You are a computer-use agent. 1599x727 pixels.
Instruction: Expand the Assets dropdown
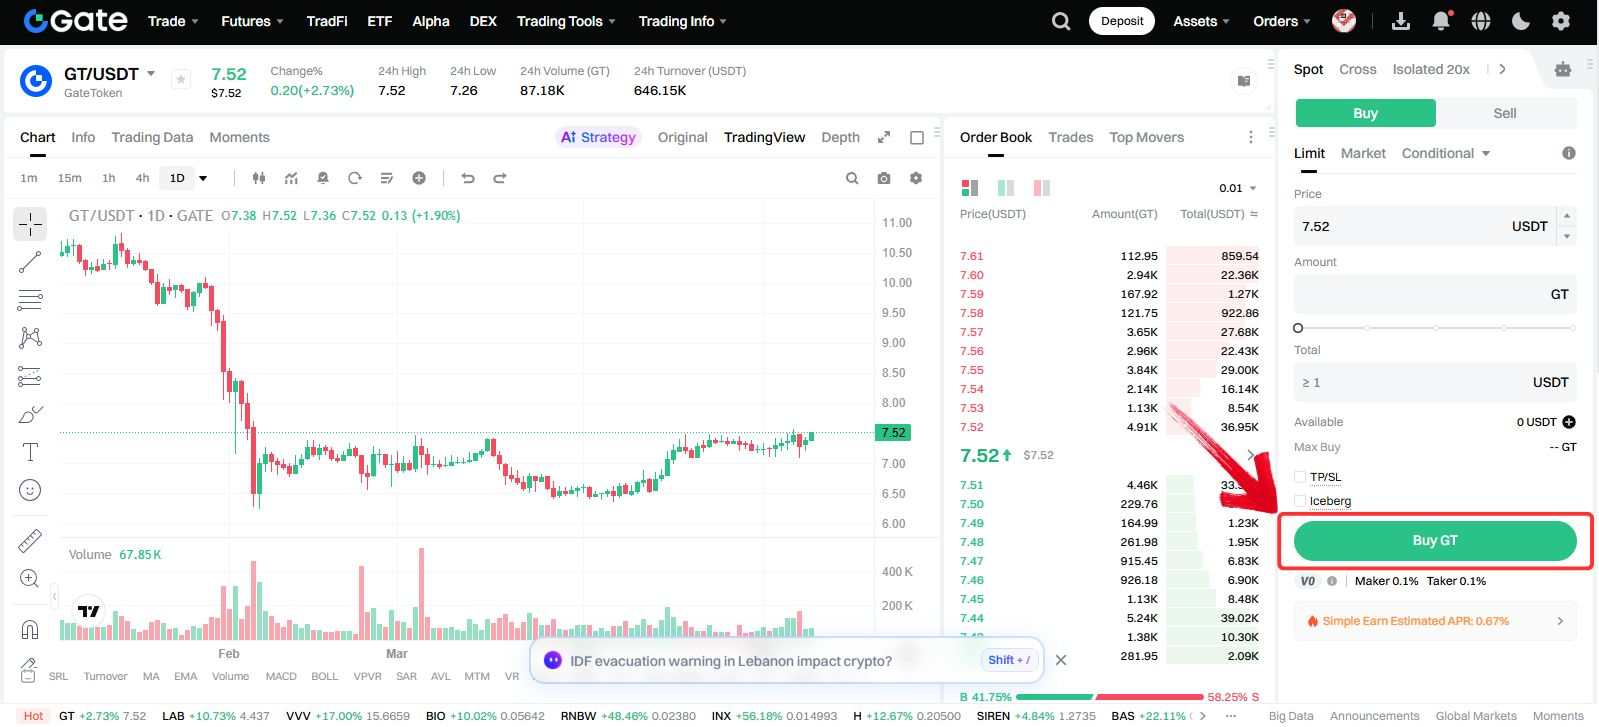click(1202, 21)
